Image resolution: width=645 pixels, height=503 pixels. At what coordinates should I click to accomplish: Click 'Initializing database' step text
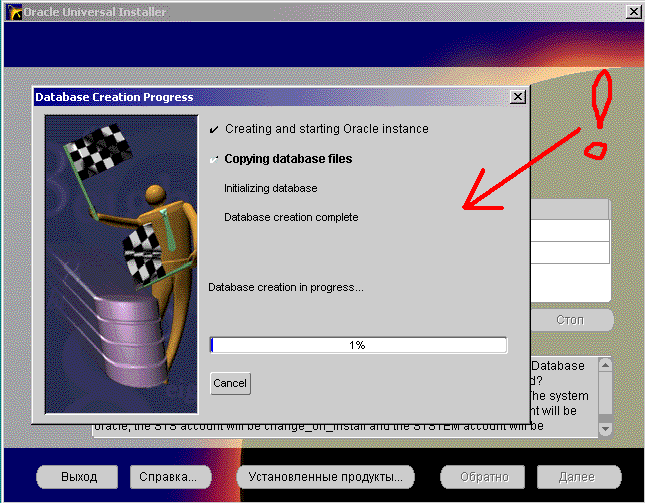pos(270,188)
